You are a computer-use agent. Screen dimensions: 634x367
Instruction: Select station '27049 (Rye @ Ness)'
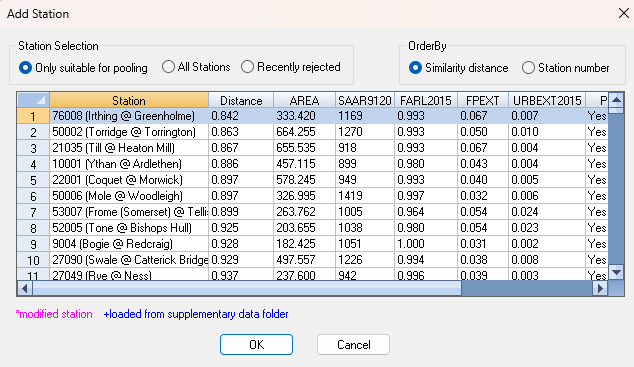coord(129,274)
